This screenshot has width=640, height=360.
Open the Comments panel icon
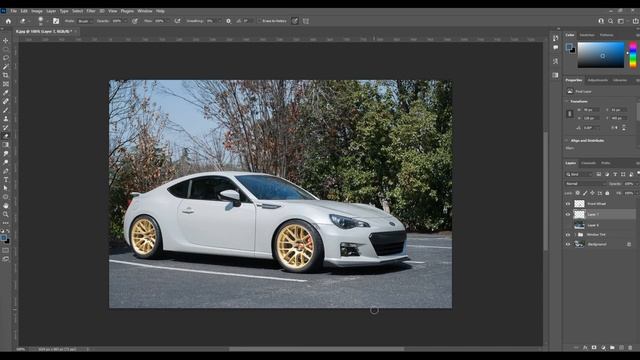556,48
